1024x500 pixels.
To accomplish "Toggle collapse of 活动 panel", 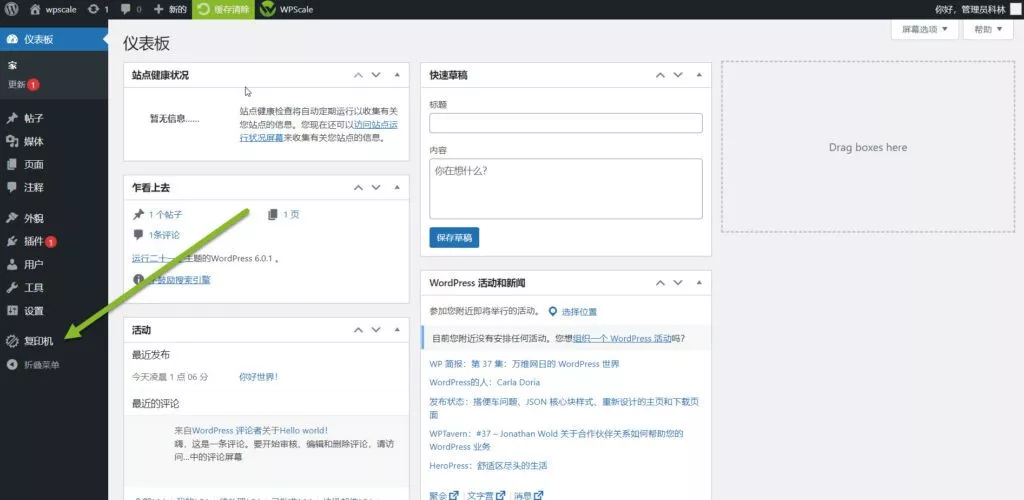I will 397,330.
